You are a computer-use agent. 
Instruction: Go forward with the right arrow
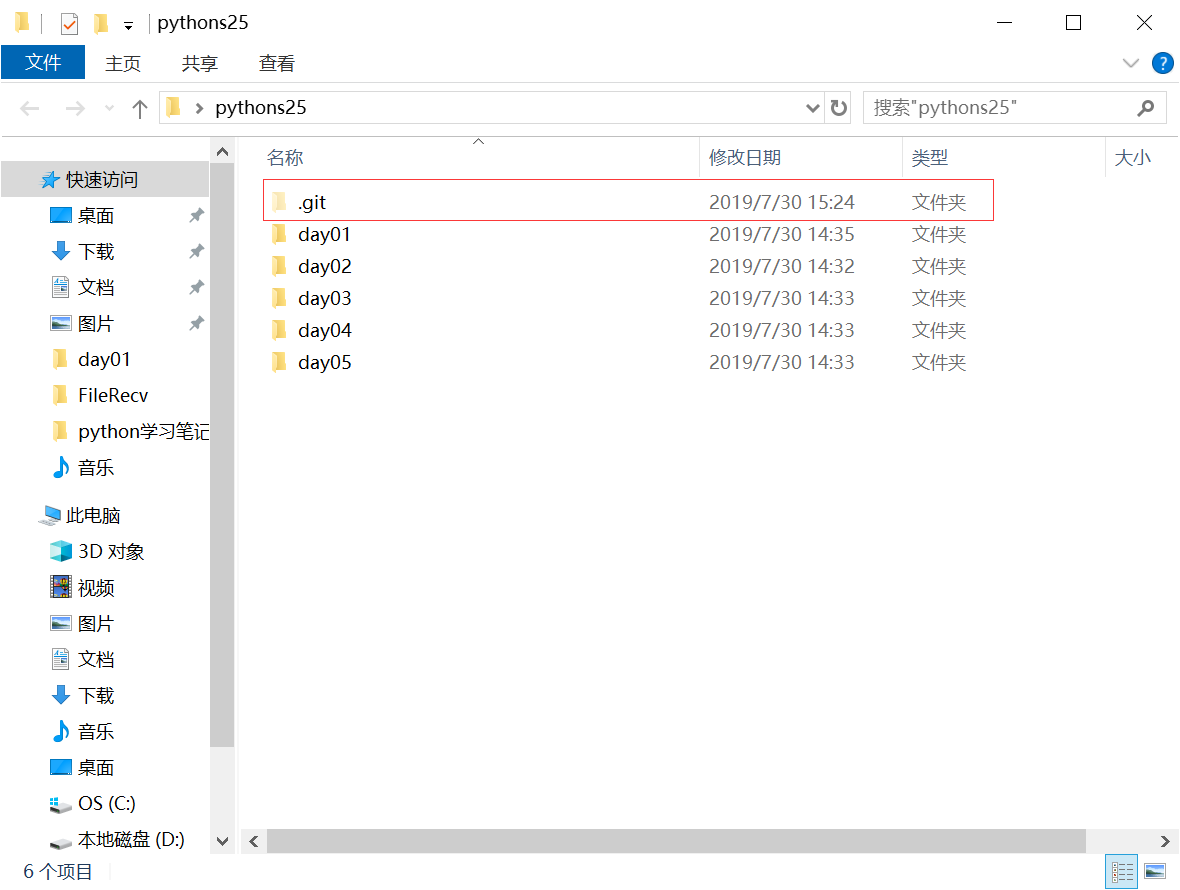75,108
